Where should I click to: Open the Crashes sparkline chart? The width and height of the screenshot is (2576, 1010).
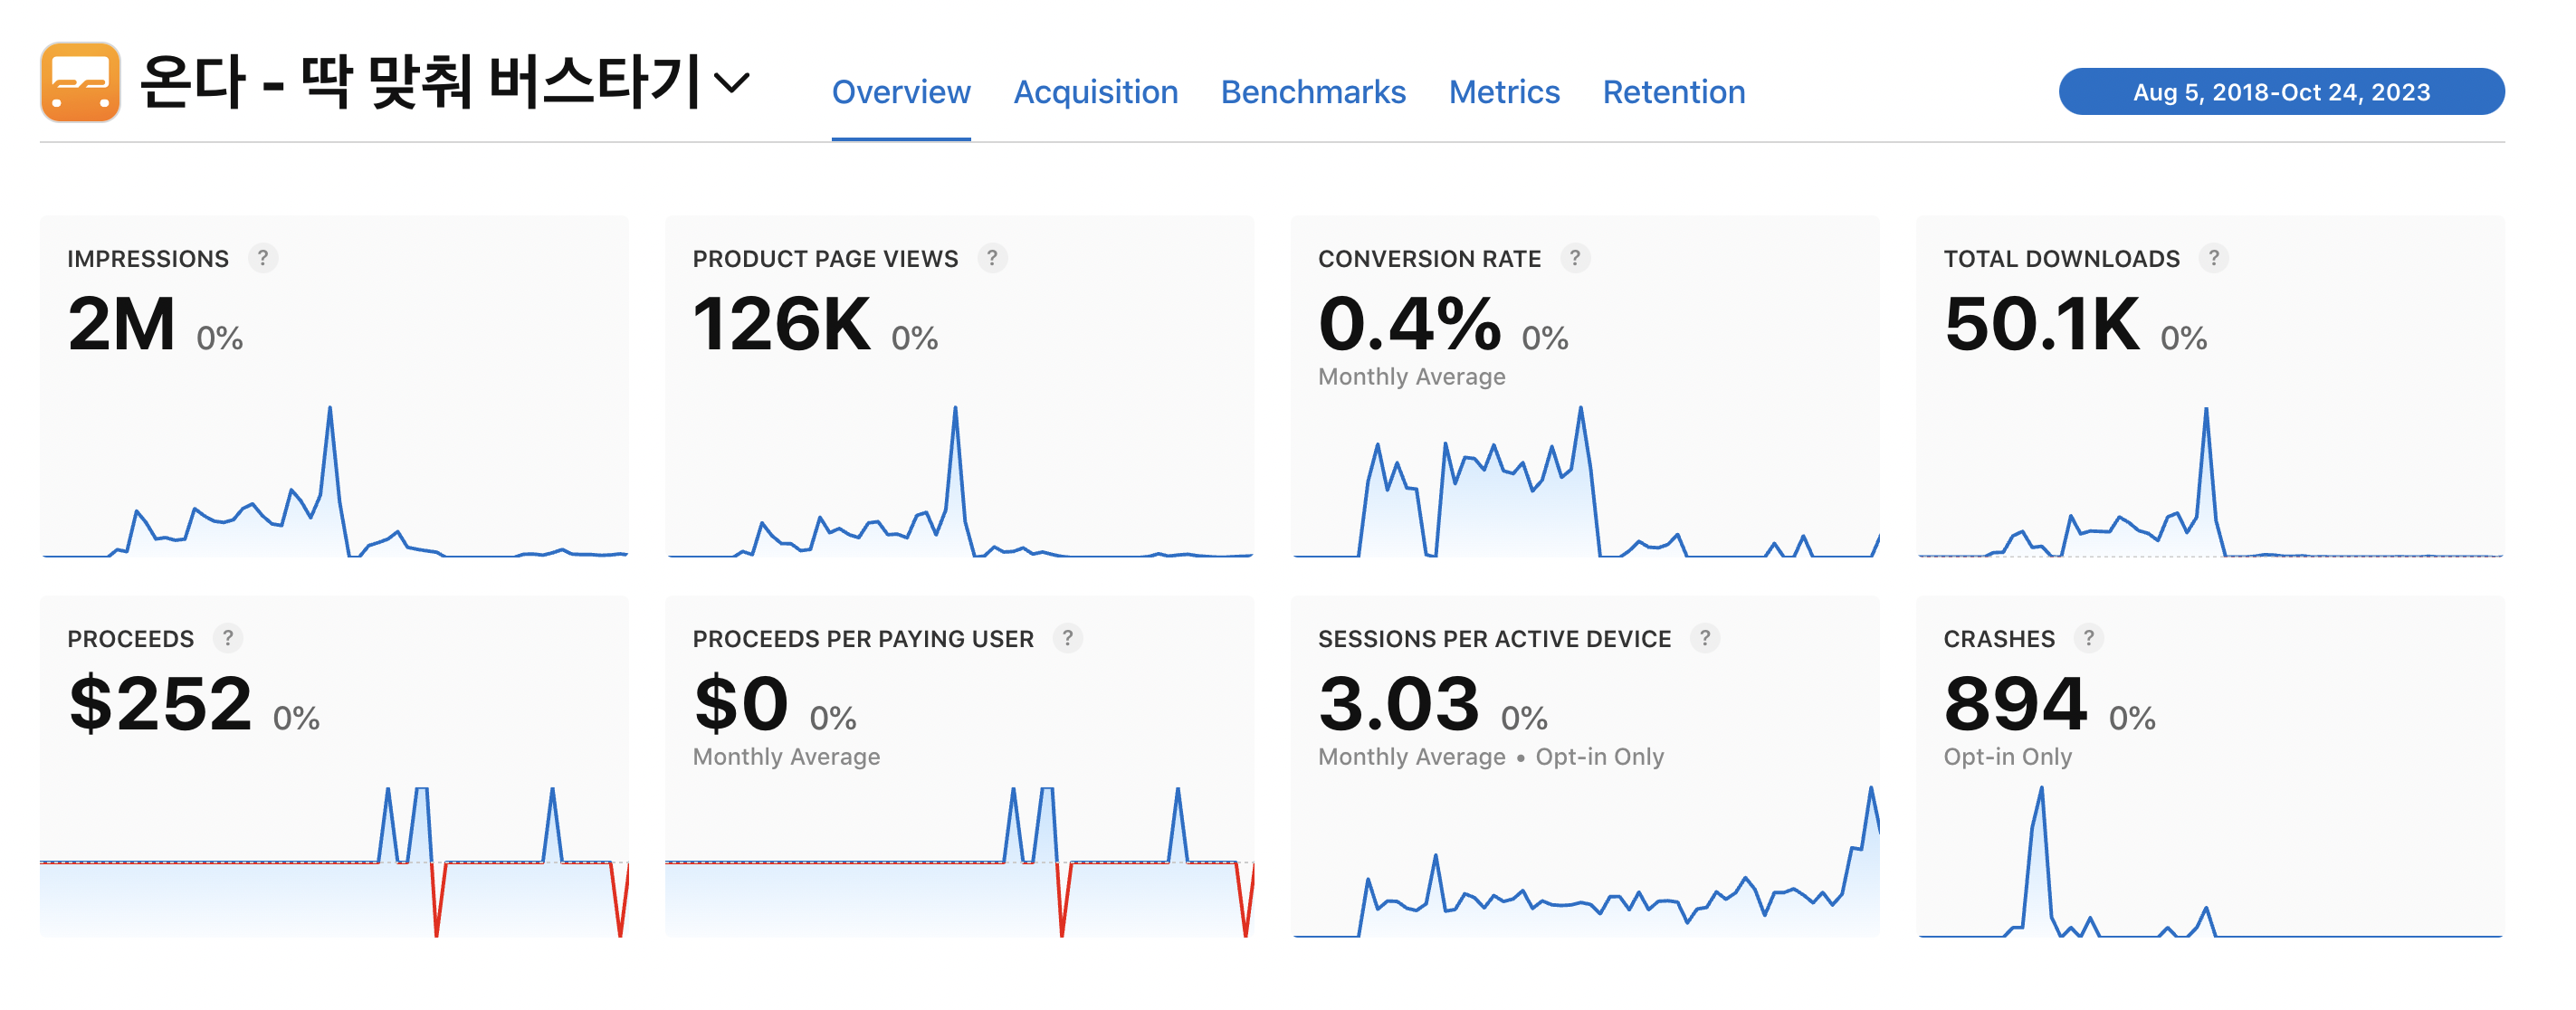[x=2211, y=862]
